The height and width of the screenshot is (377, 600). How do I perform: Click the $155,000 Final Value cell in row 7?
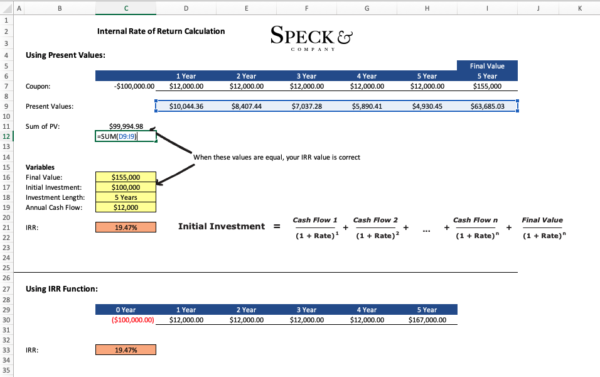[x=487, y=86]
